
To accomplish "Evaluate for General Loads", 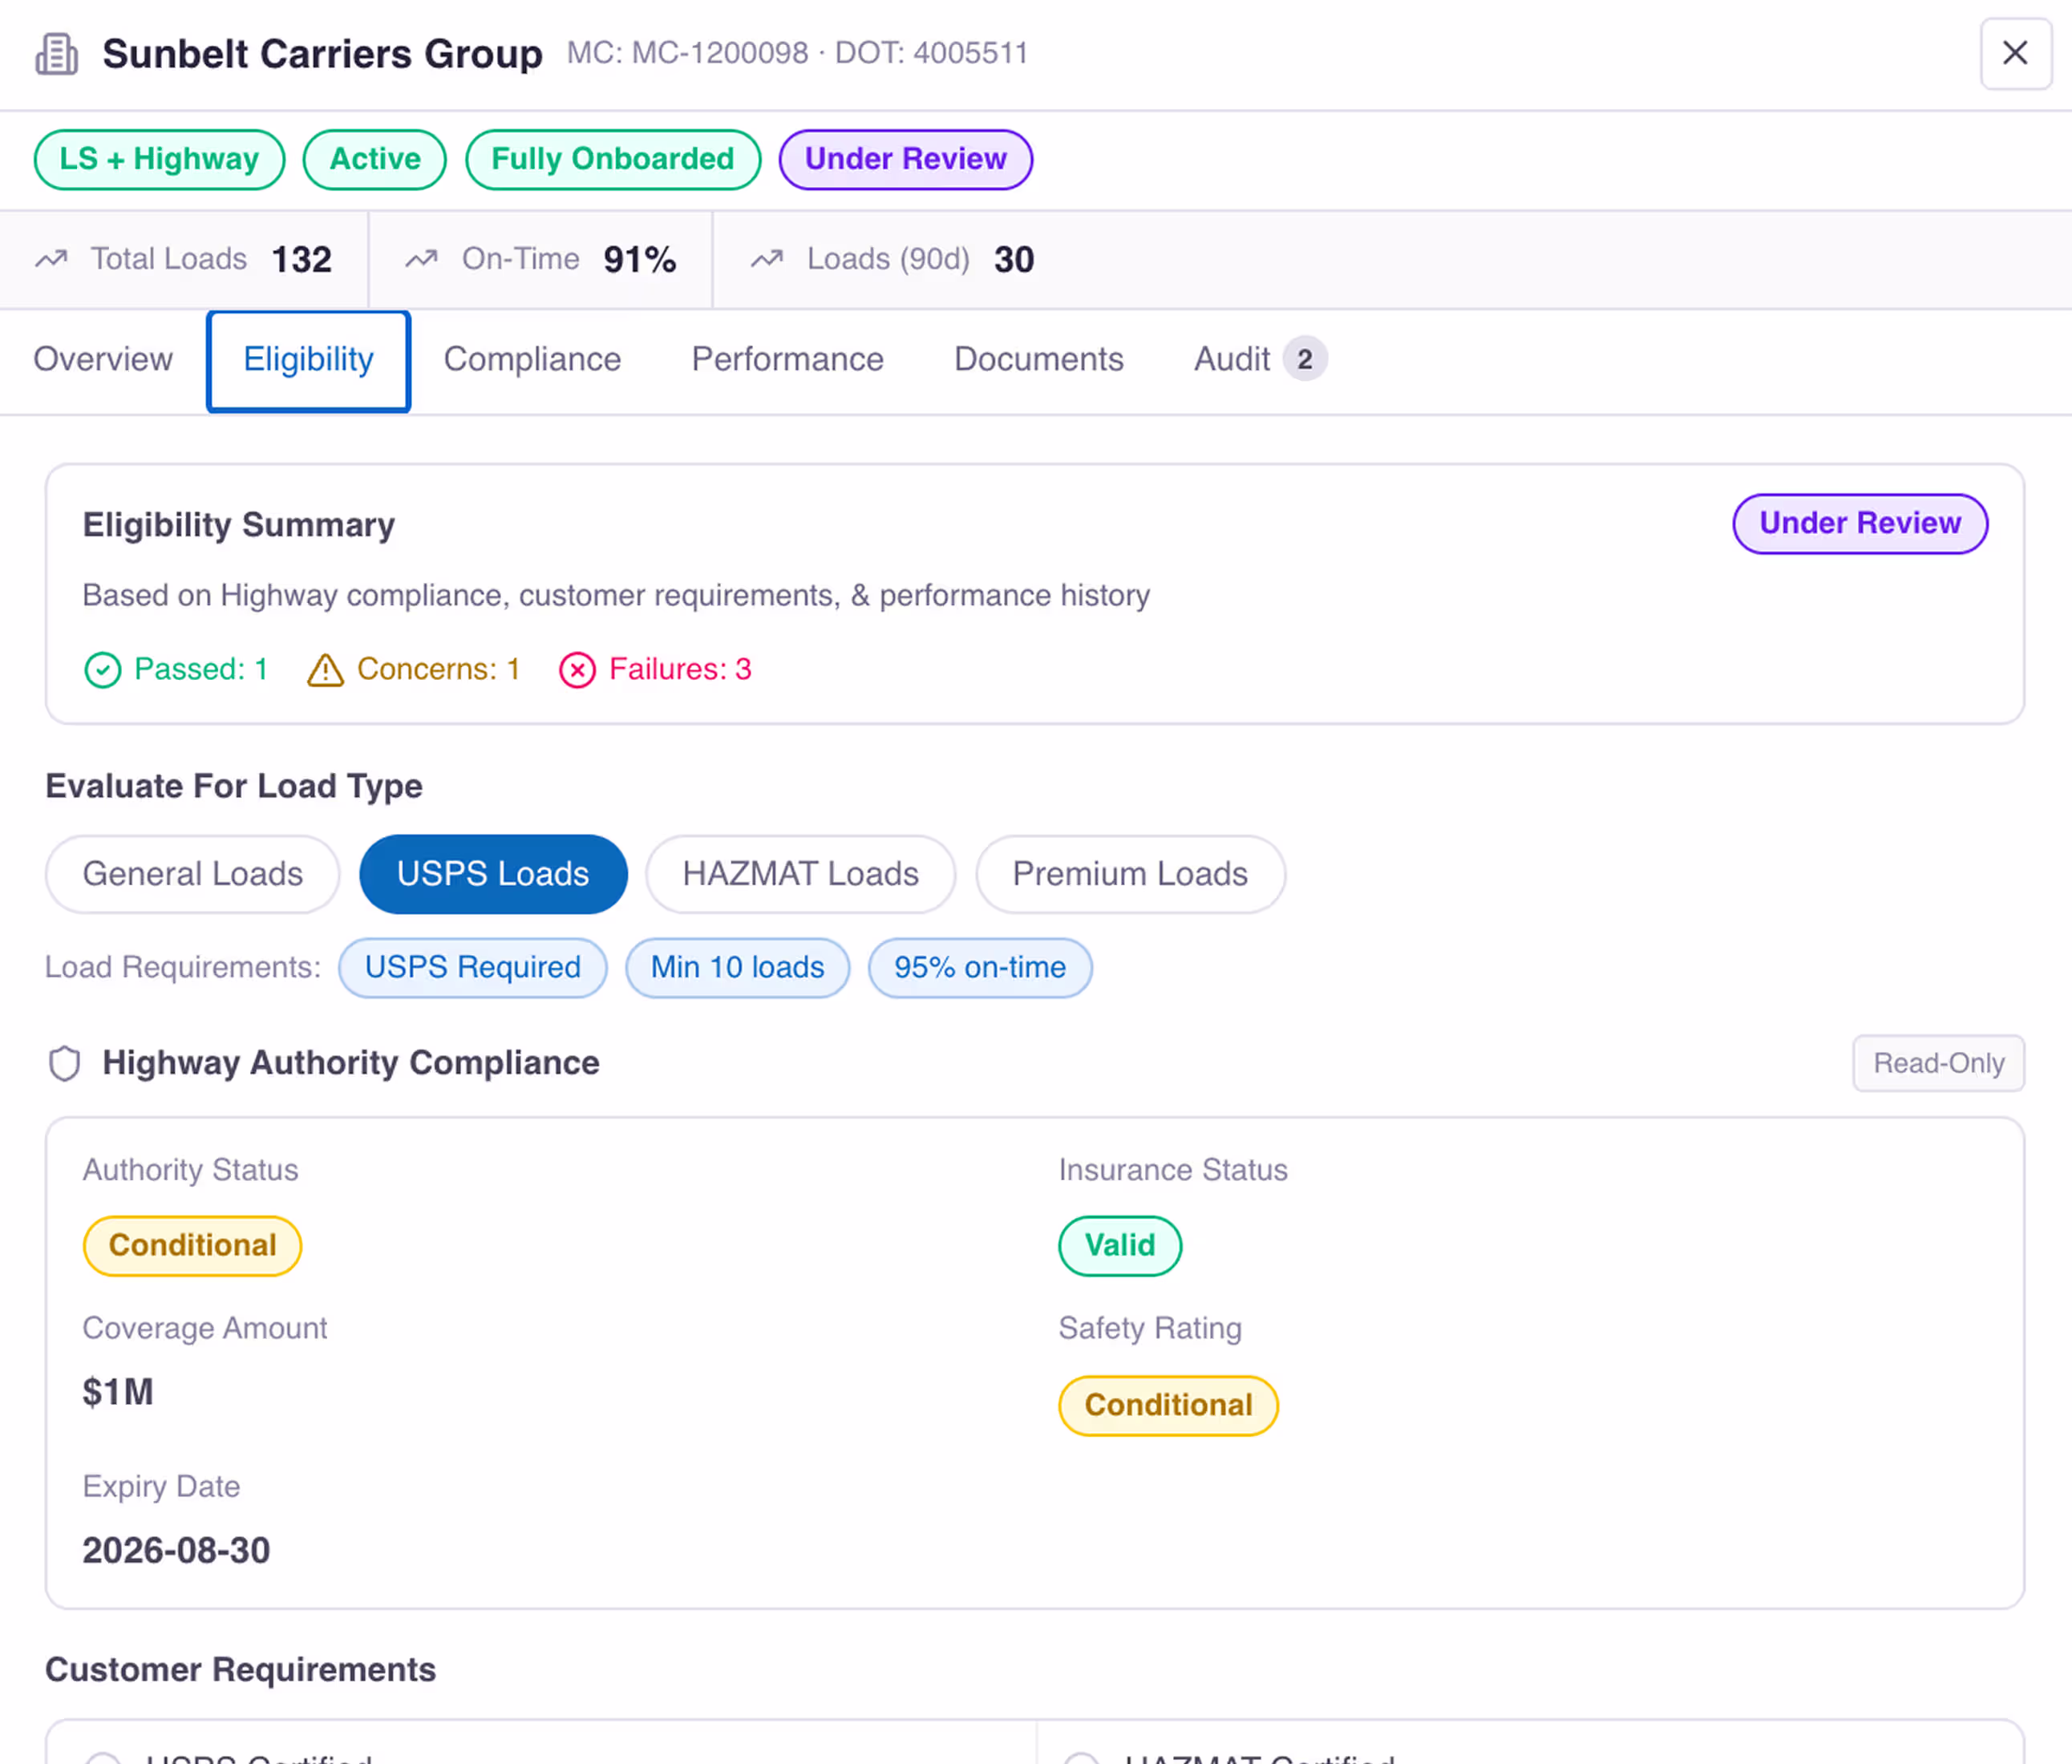I will (x=193, y=874).
